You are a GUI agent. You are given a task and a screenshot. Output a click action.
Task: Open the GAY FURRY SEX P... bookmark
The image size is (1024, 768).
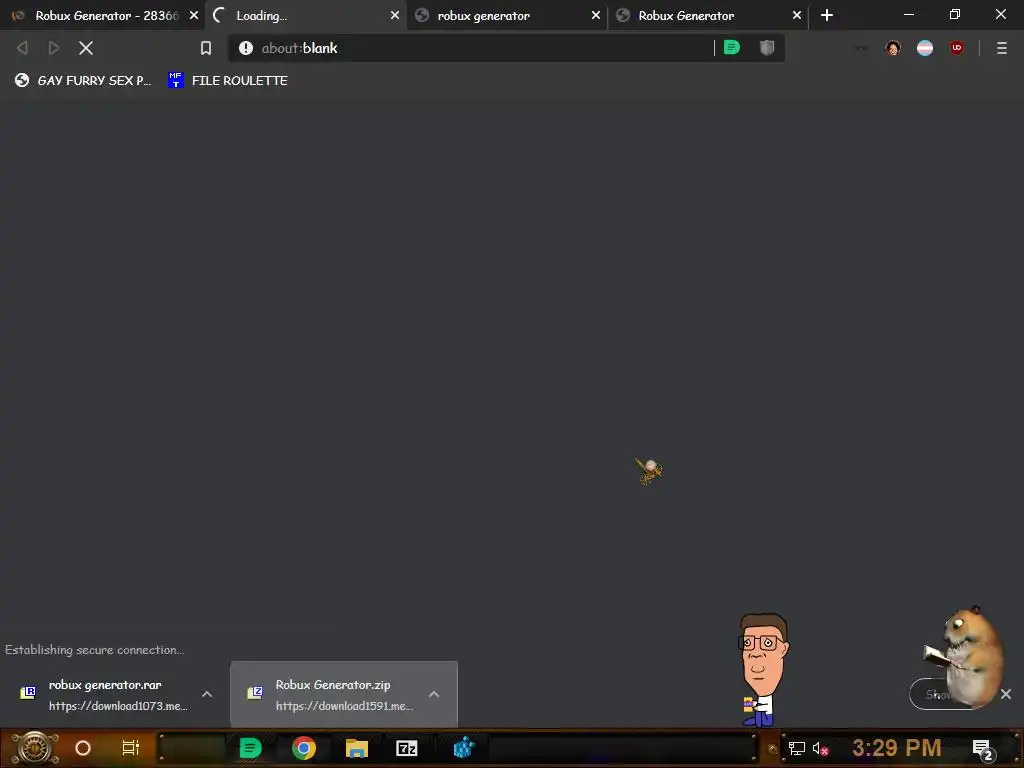(82, 80)
